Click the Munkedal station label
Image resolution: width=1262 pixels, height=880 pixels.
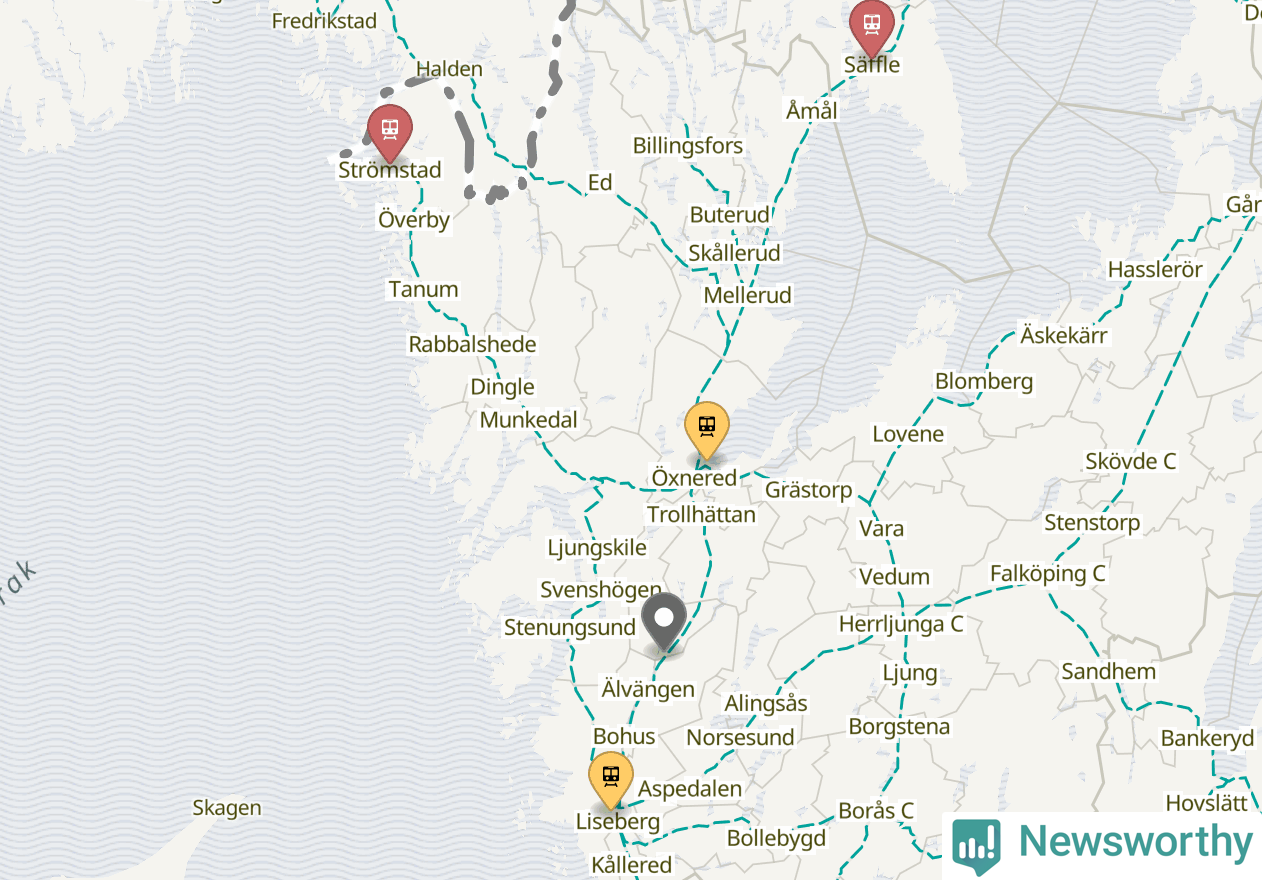click(x=529, y=420)
